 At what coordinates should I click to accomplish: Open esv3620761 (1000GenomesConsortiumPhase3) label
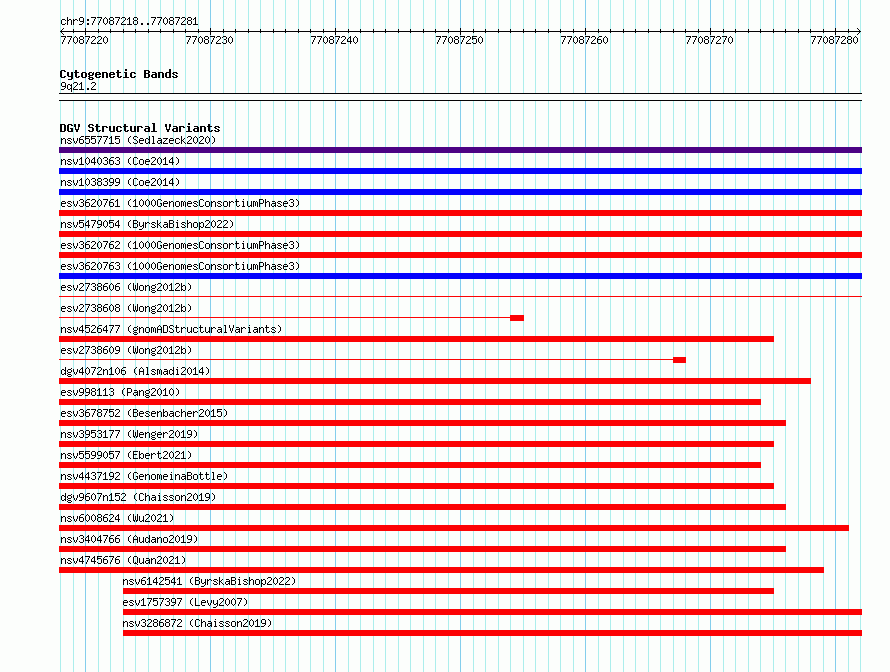[x=180, y=203]
